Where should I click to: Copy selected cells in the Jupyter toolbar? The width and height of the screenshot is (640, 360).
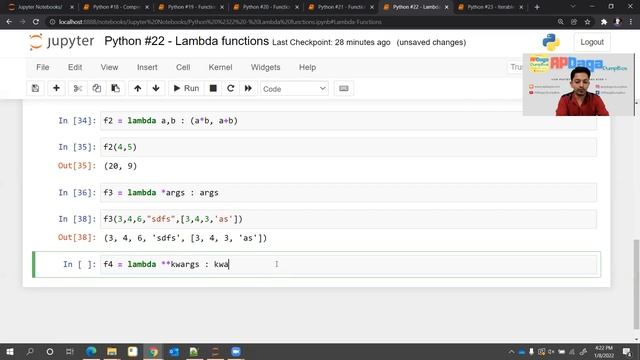pyautogui.click(x=97, y=89)
